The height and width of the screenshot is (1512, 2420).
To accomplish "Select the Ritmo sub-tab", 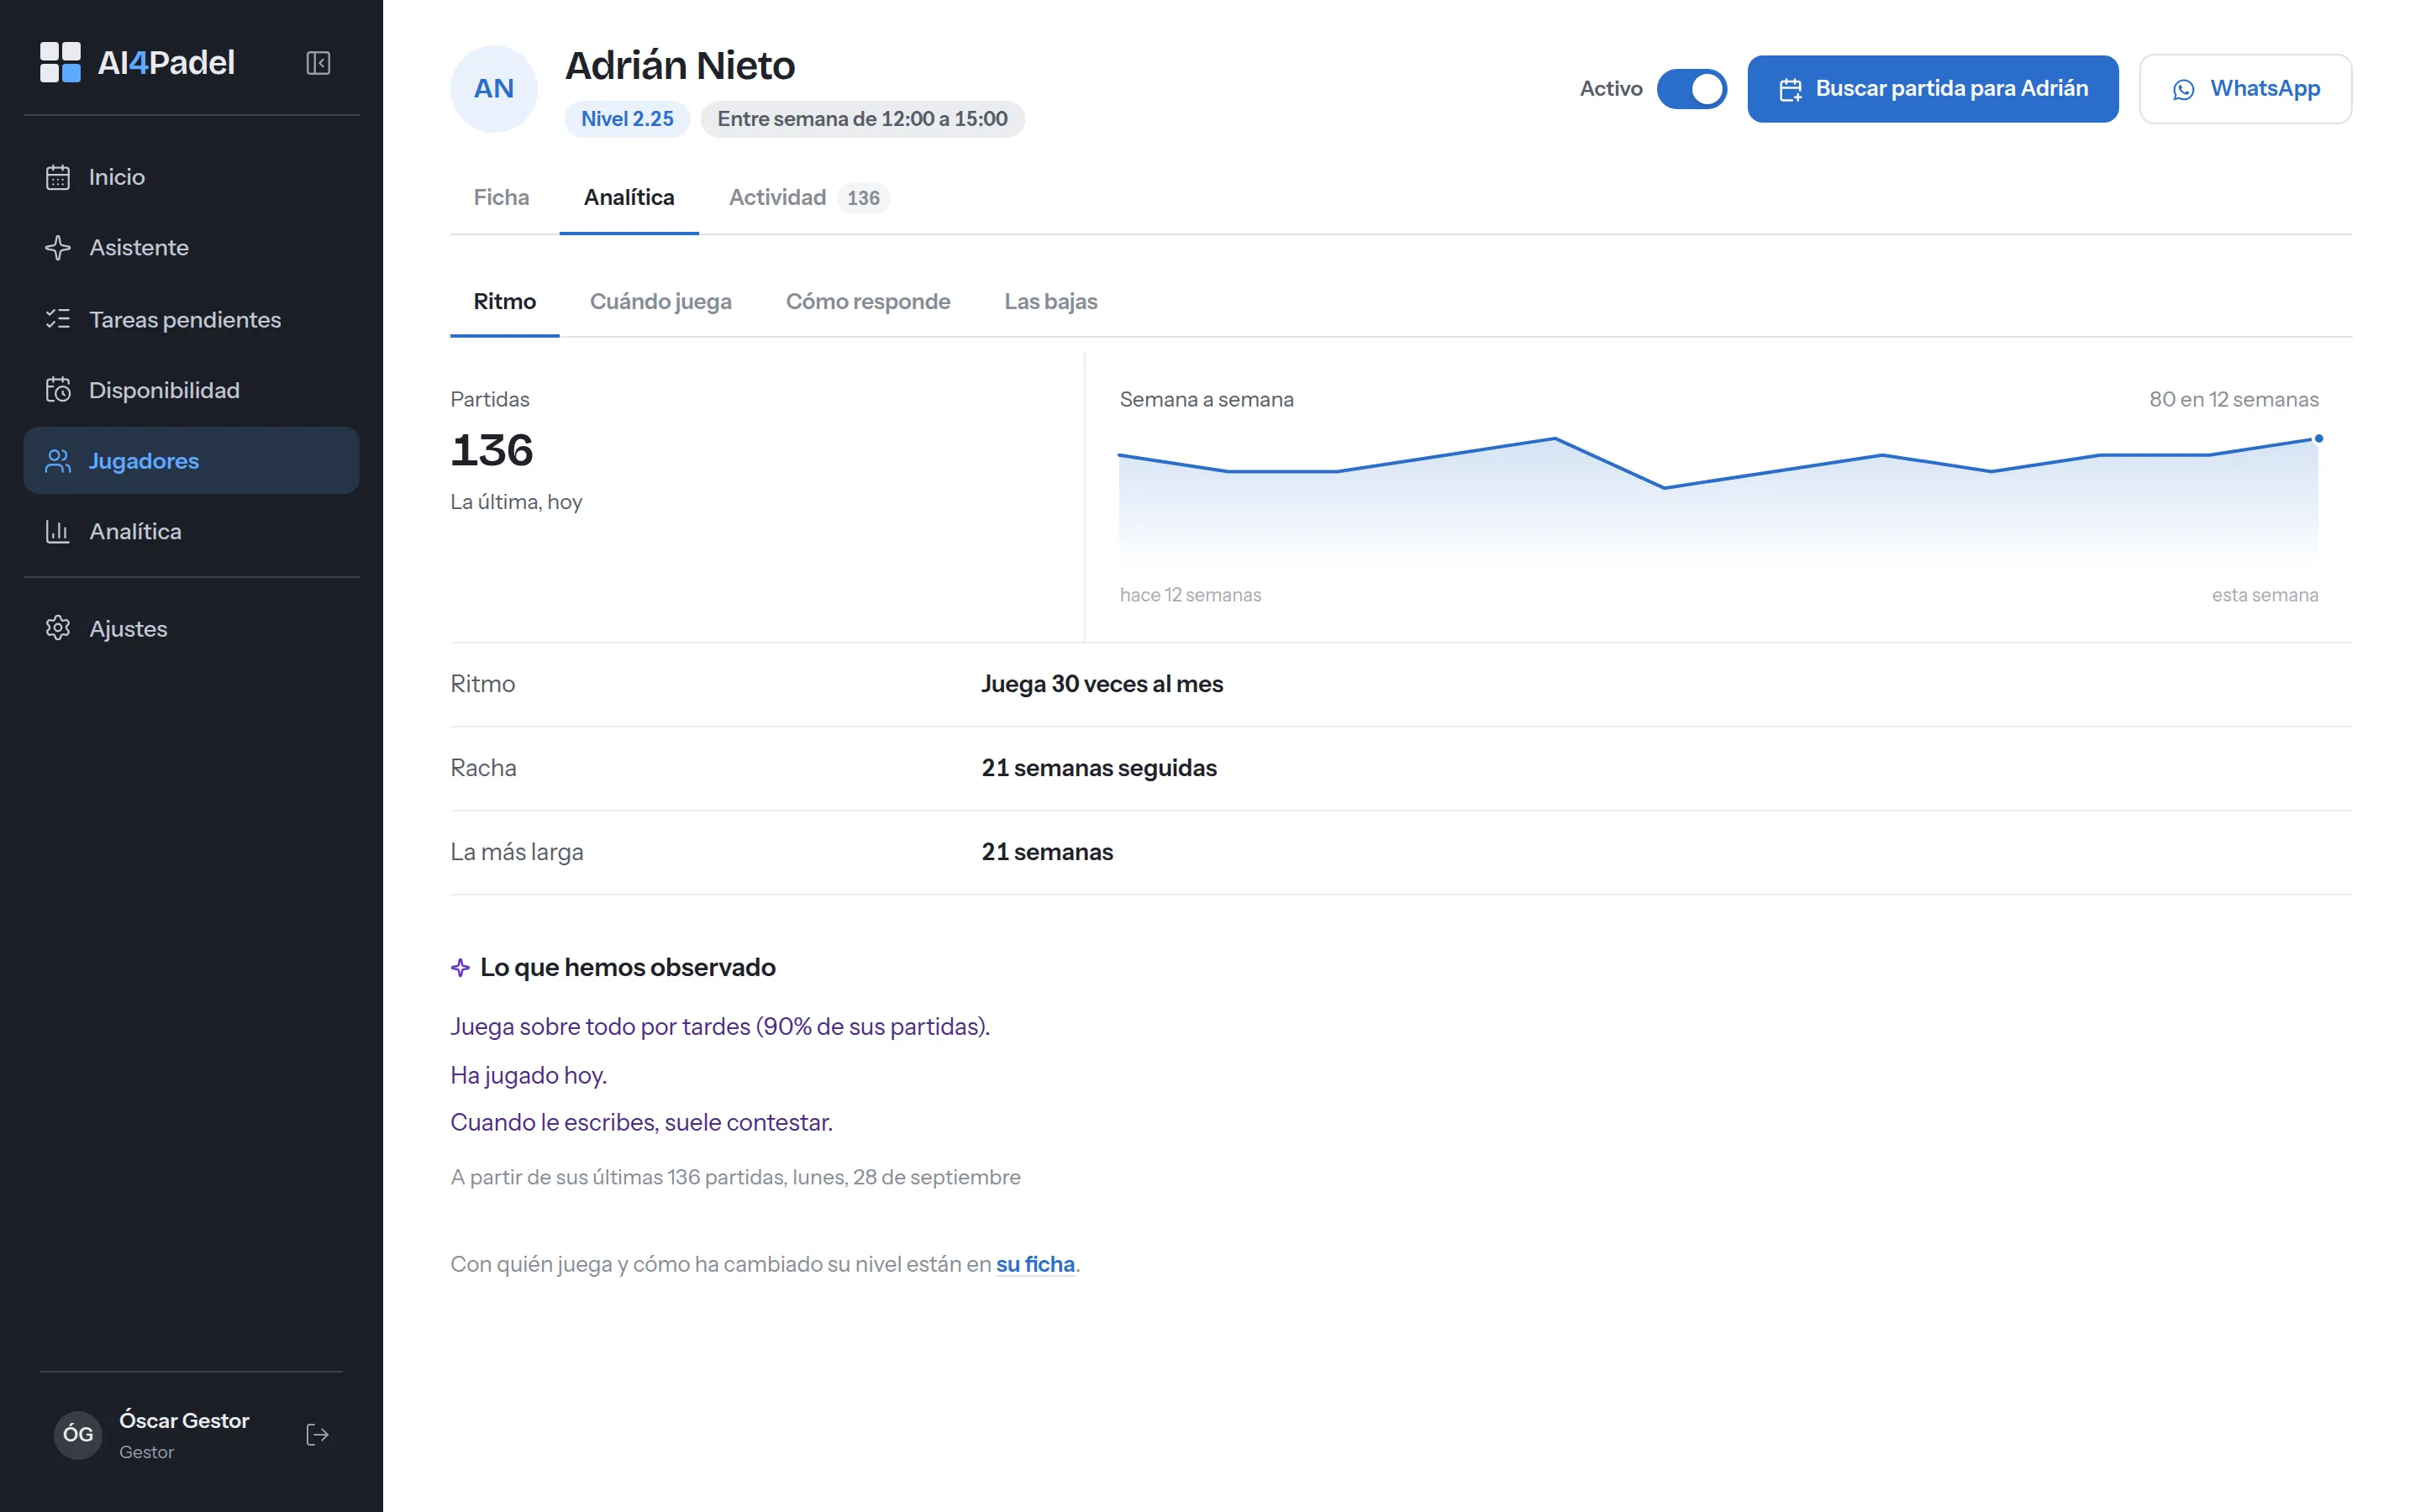I will [505, 302].
